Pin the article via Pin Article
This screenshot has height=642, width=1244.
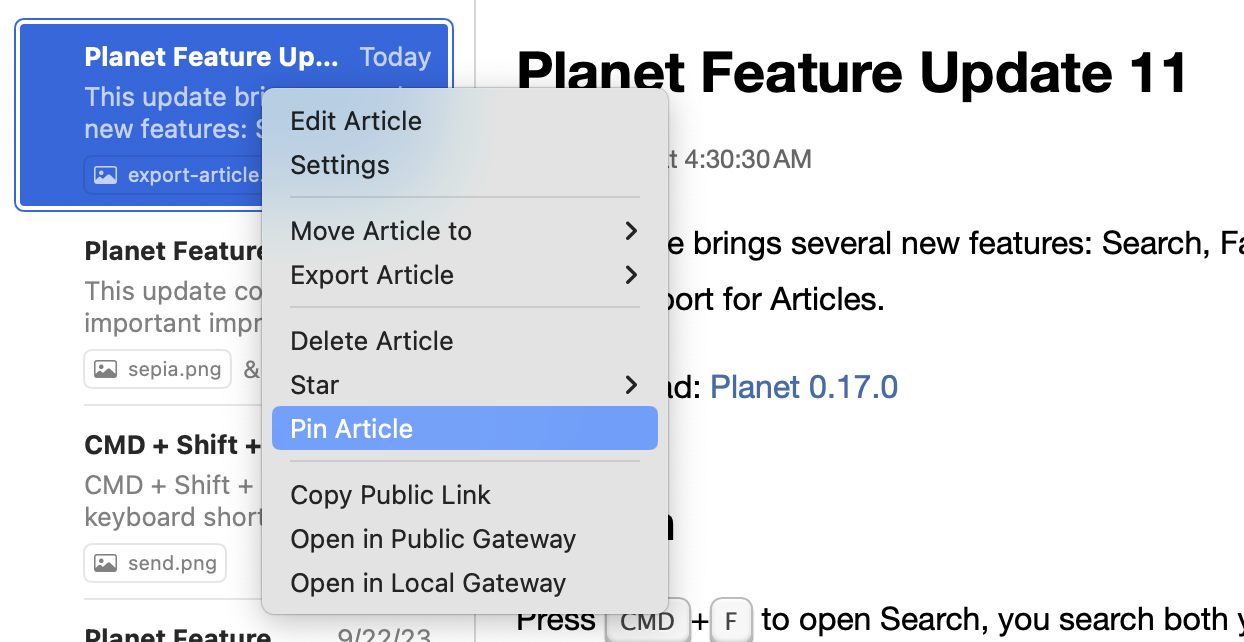coord(352,429)
